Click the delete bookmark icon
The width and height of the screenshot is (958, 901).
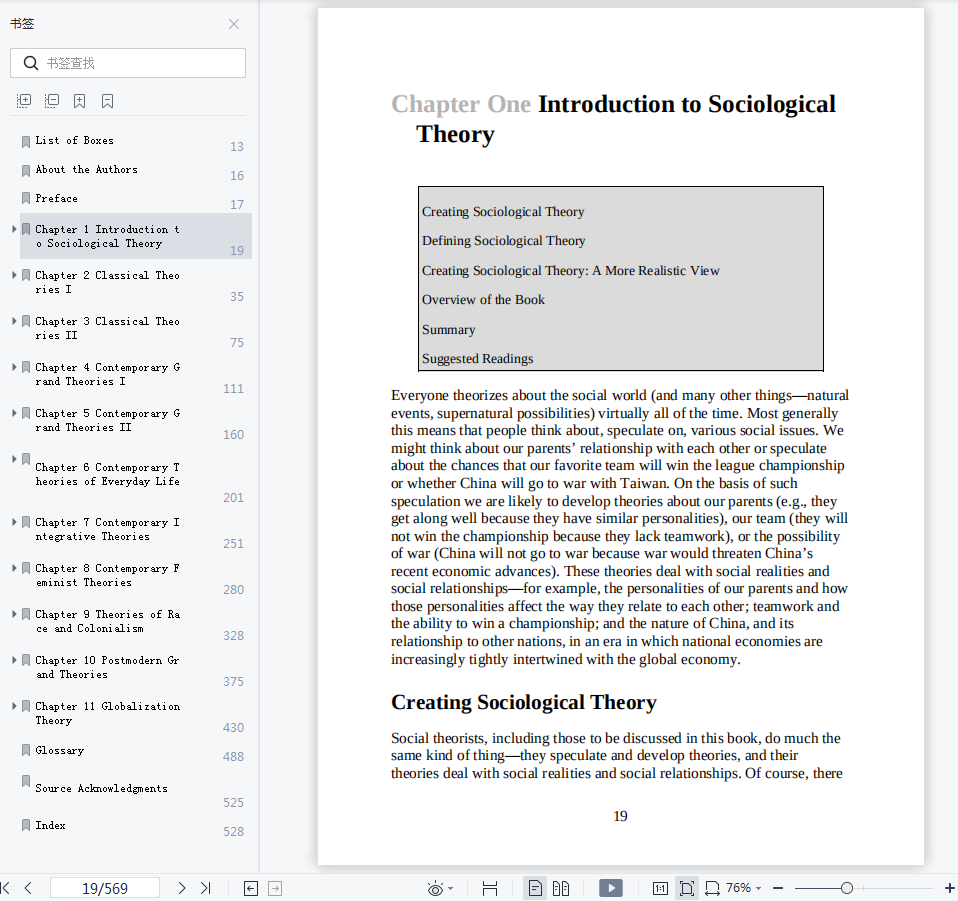click(108, 101)
